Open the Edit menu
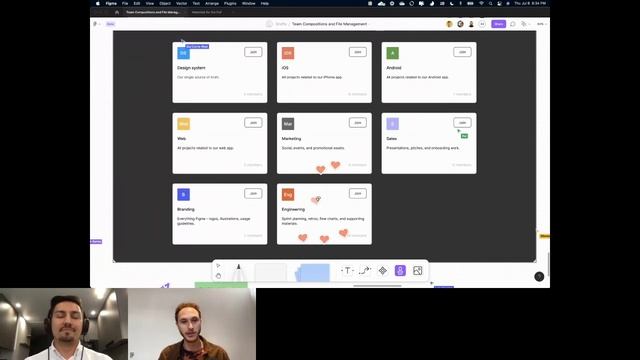This screenshot has height=360, width=640. (137, 3)
